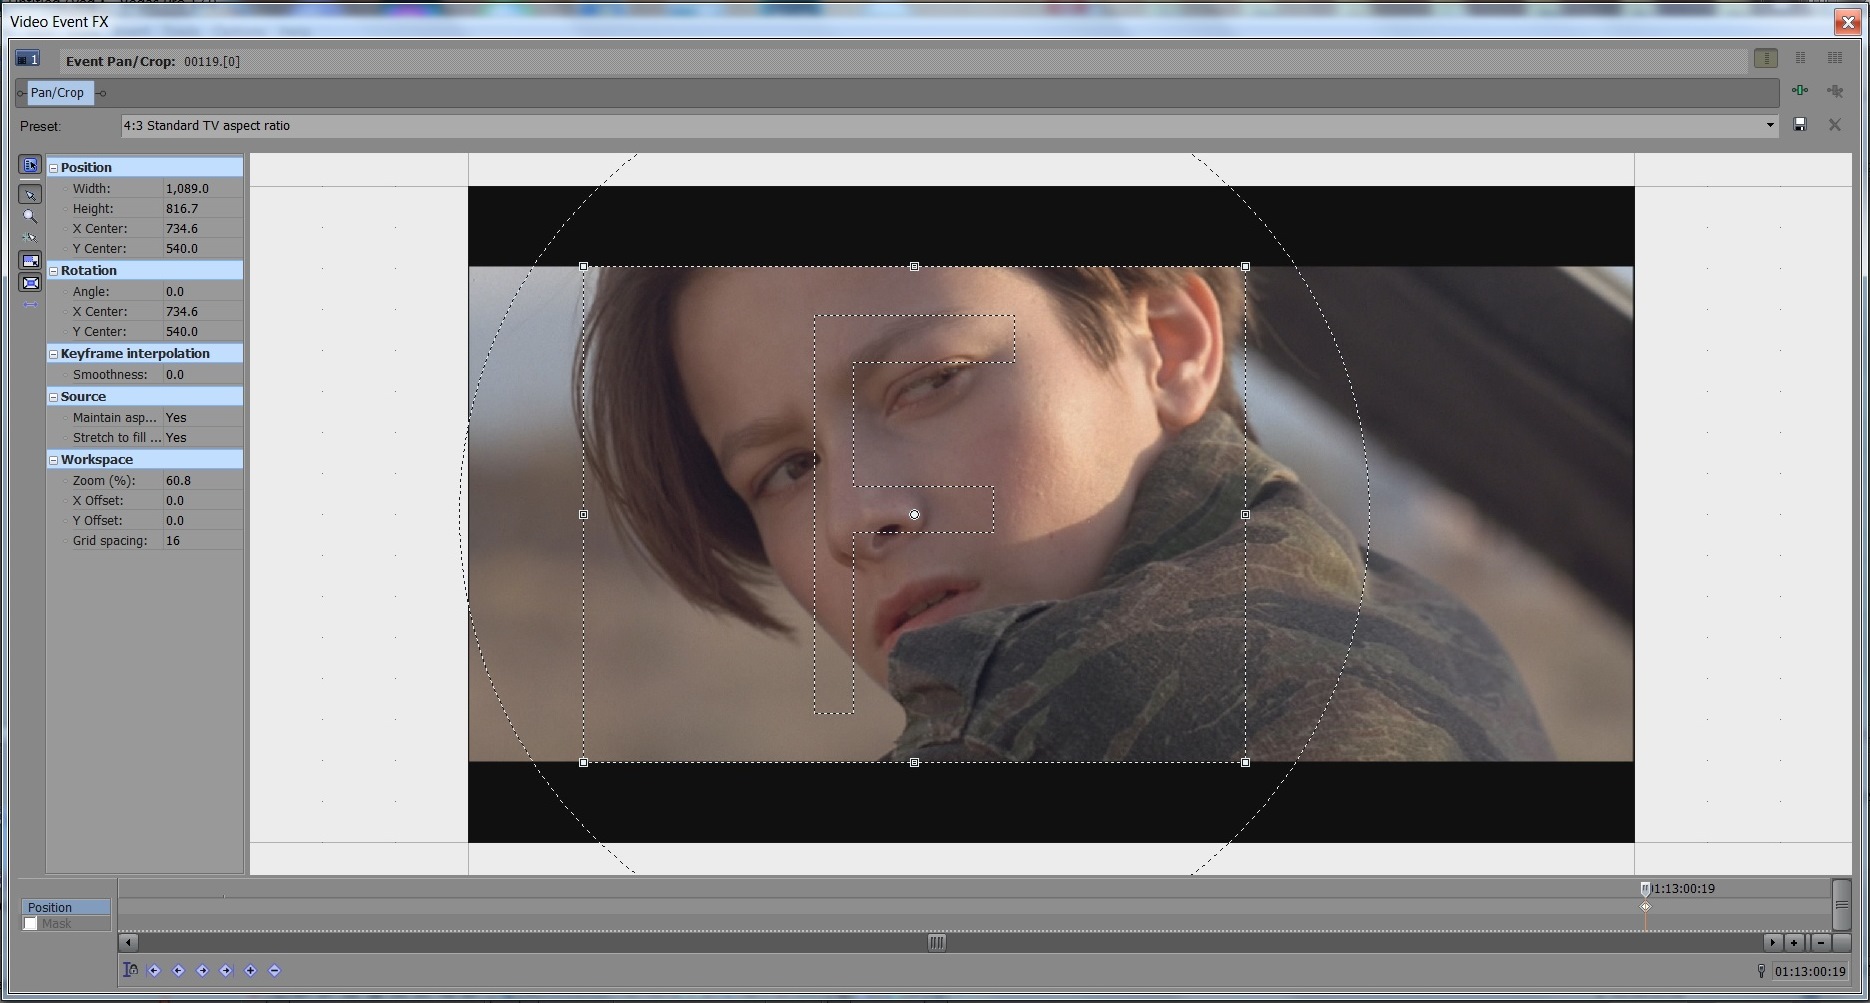Image resolution: width=1870 pixels, height=1003 pixels.
Task: Enable the Mask checkbox
Action: (31, 923)
